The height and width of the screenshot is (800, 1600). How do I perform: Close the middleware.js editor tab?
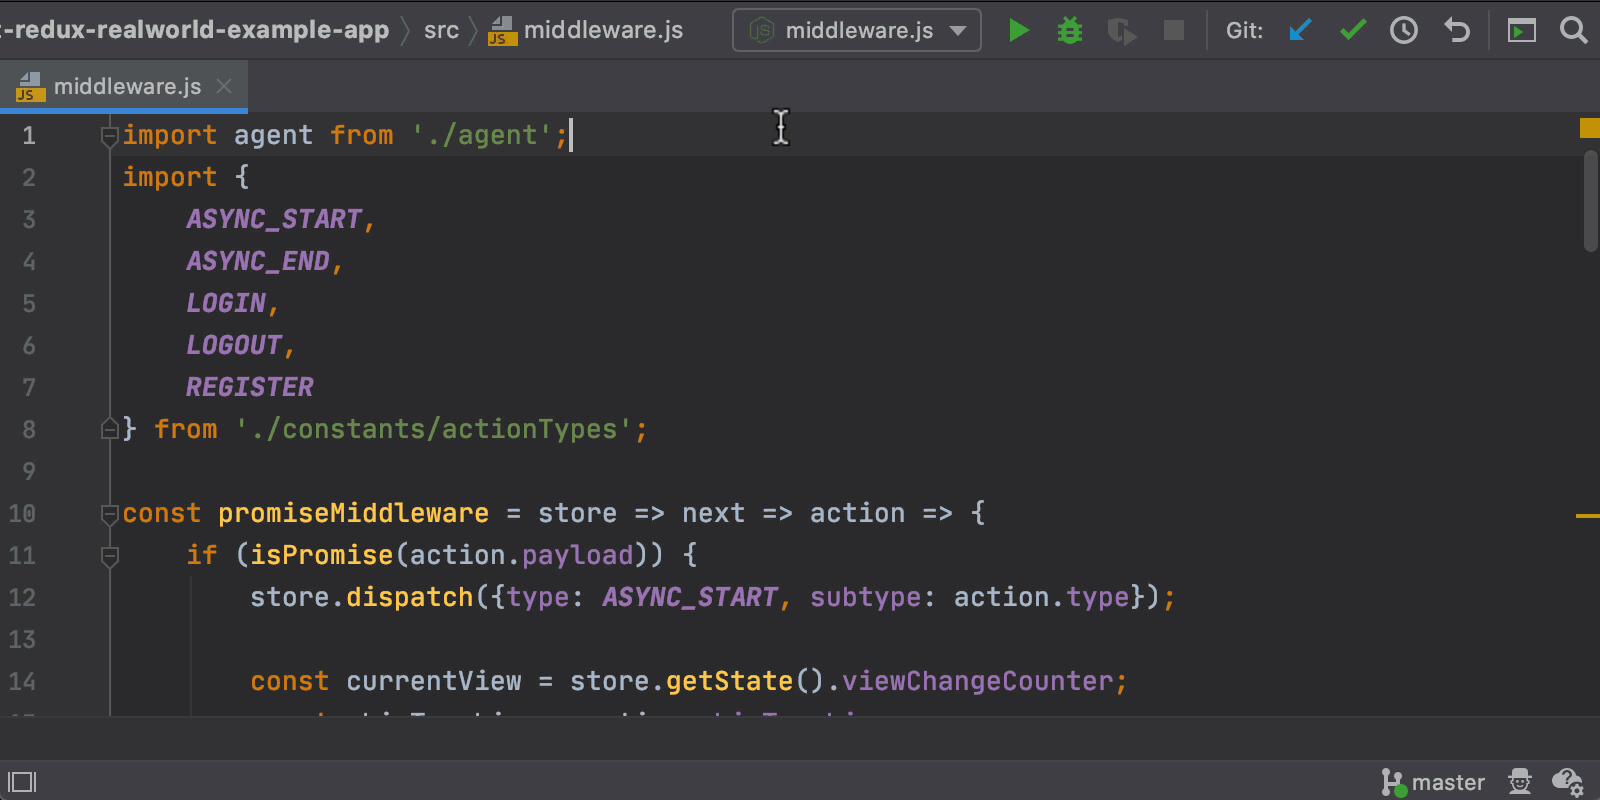tap(225, 87)
